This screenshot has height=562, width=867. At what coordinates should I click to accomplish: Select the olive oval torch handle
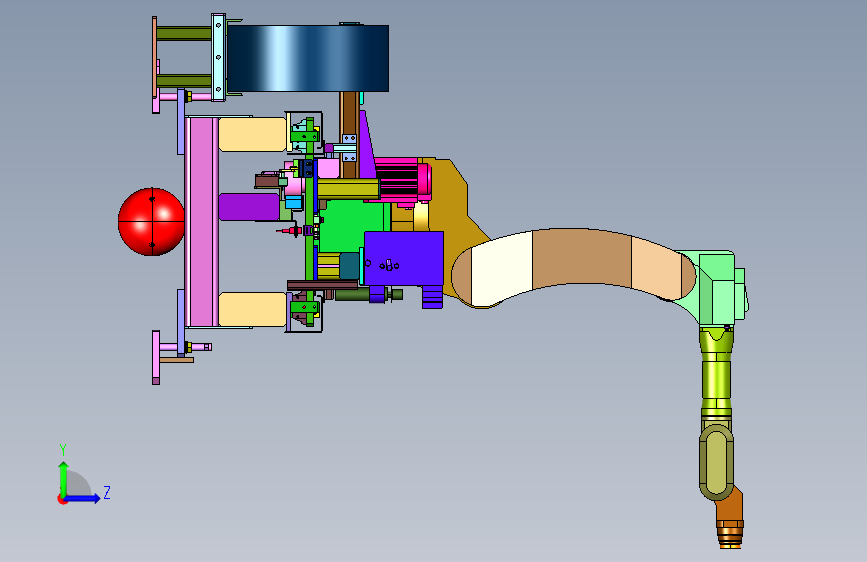[x=717, y=462]
